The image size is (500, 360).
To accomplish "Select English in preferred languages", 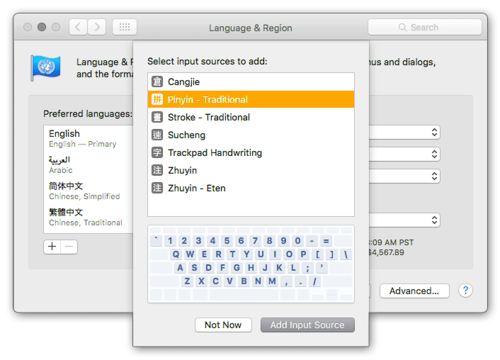I will coord(88,138).
